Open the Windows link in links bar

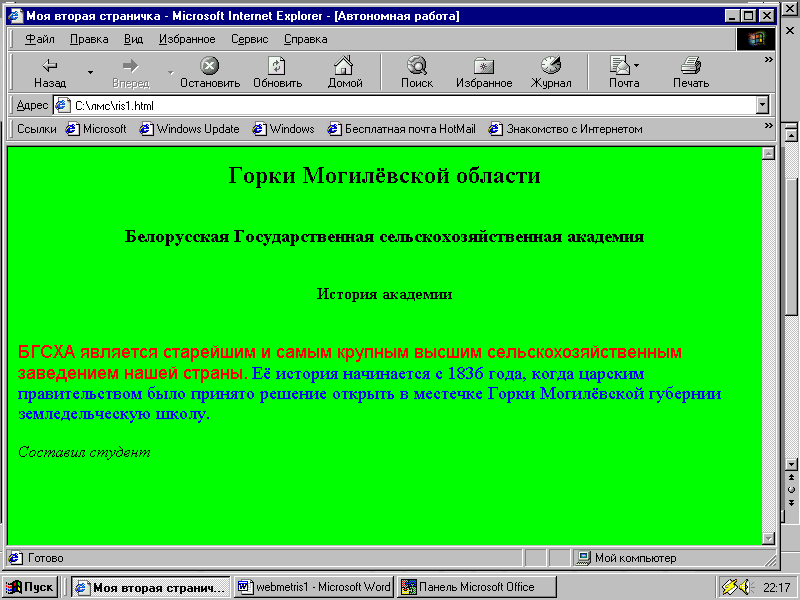[283, 129]
